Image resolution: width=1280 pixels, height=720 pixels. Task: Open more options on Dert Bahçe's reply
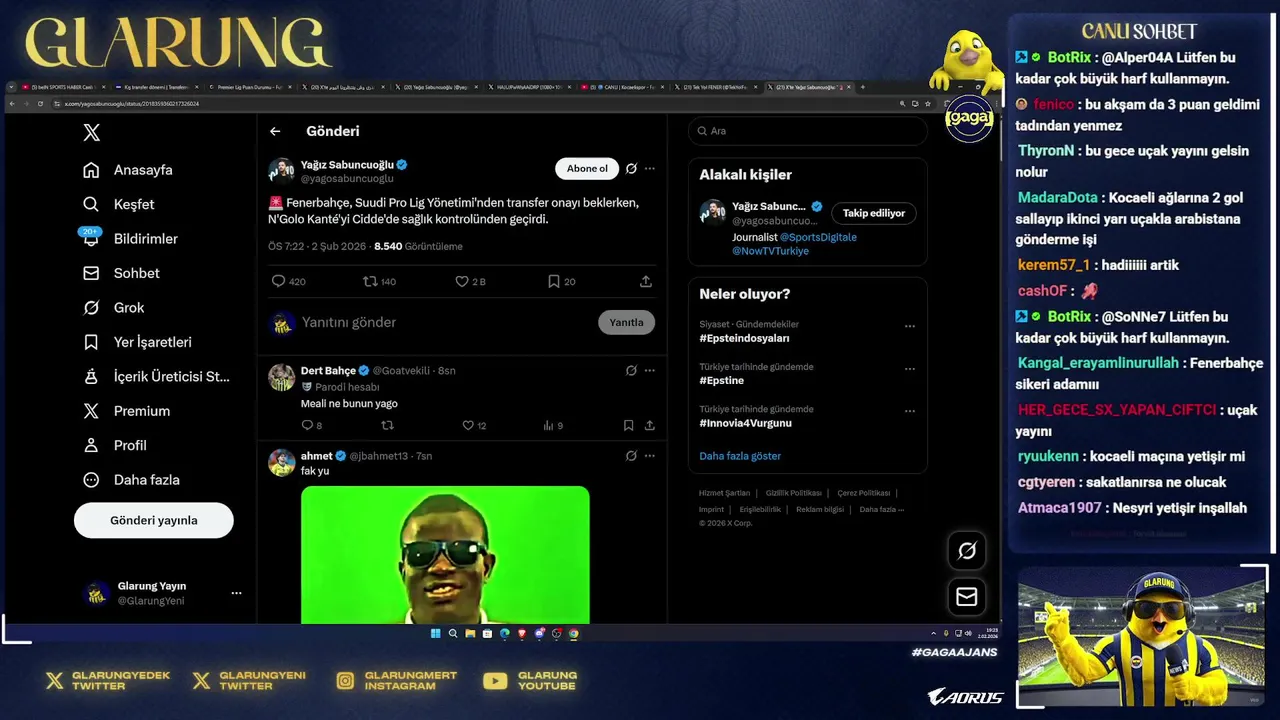(650, 370)
